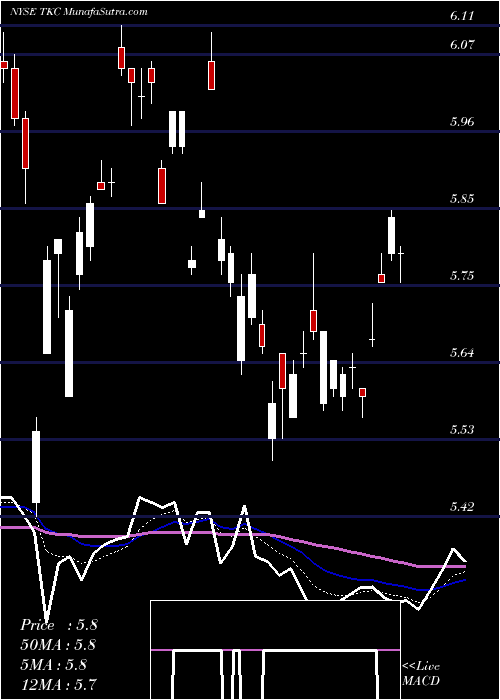Select the 5.53 price level label
The height and width of the screenshot is (700, 500).
[x=462, y=429]
